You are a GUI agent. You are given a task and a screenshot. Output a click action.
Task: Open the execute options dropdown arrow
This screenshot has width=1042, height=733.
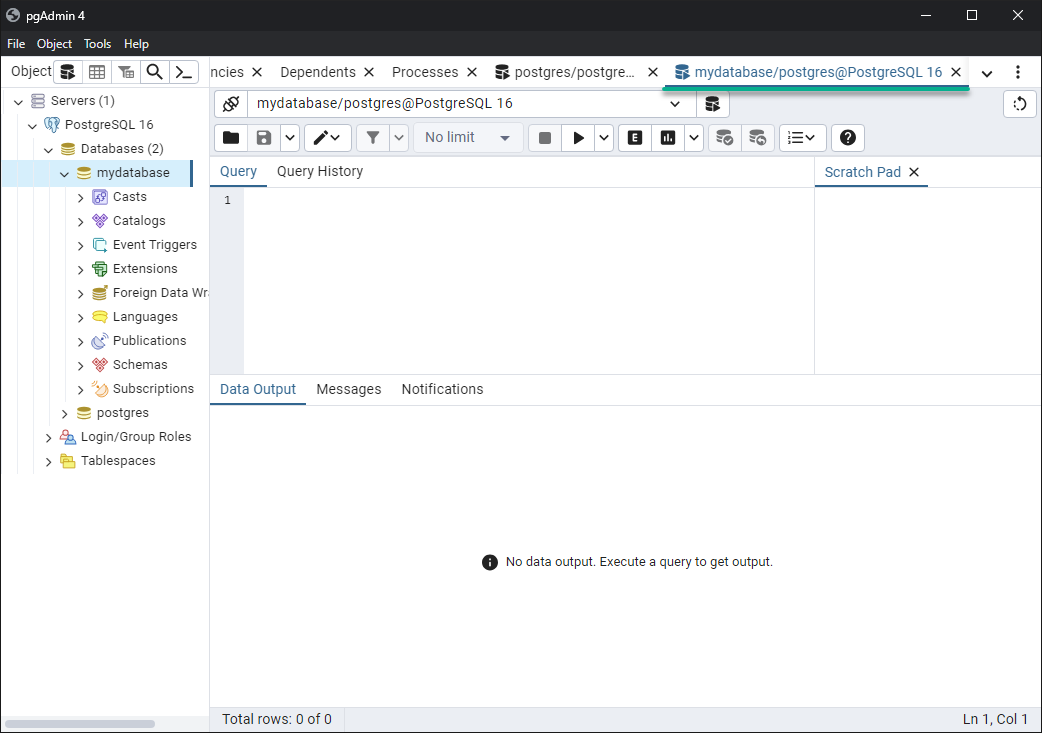603,138
